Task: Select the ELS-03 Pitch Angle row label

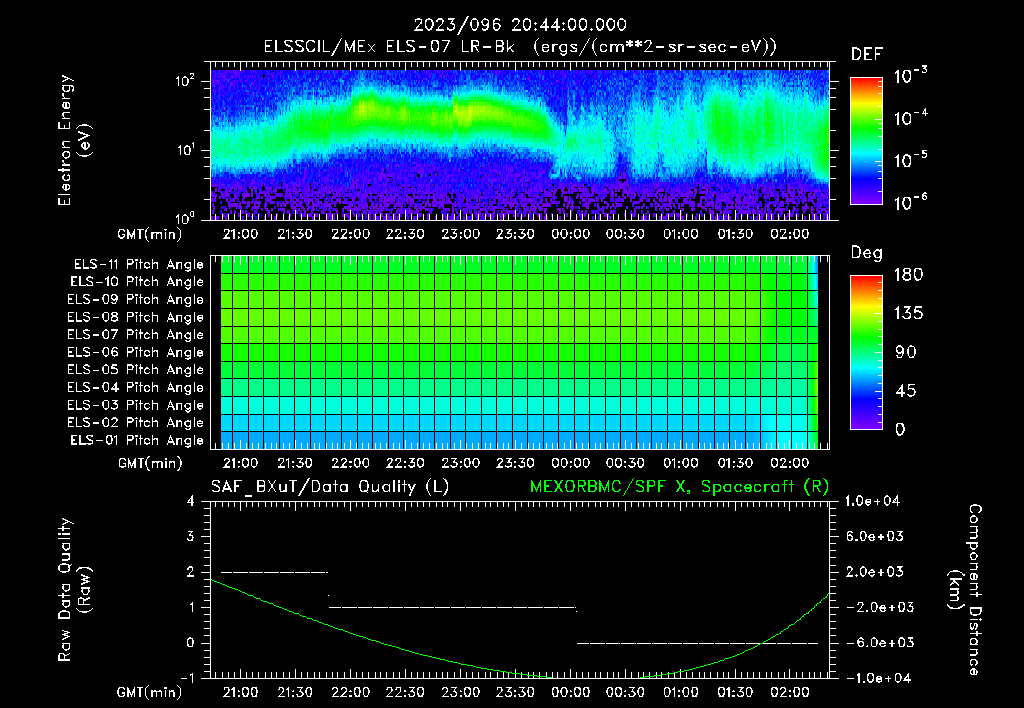Action: coord(136,406)
